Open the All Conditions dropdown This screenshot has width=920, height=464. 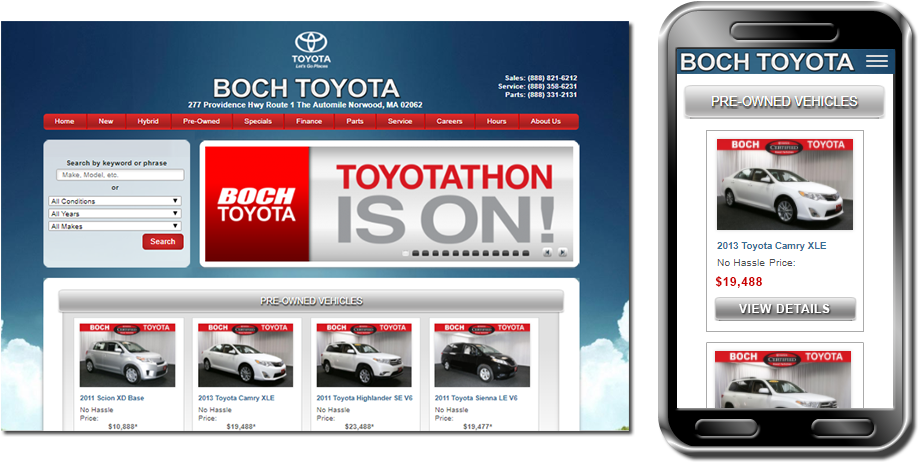pyautogui.click(x=115, y=201)
